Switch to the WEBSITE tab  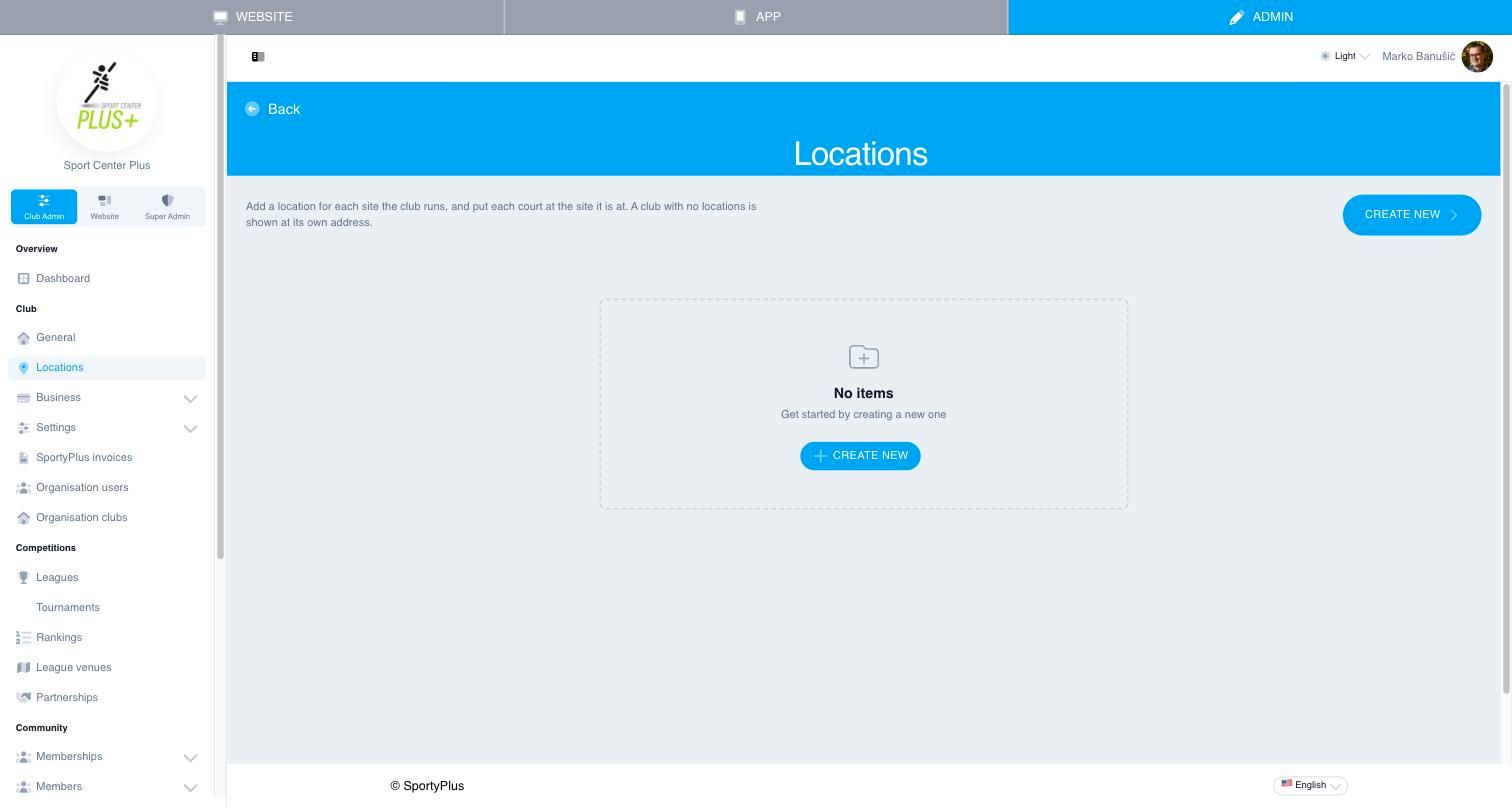pyautogui.click(x=252, y=17)
